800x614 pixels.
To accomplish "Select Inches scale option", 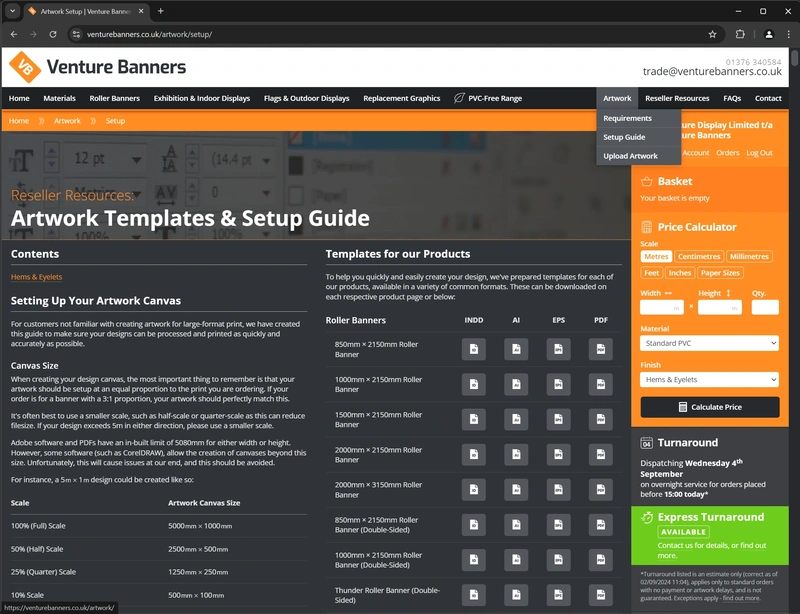I will [x=680, y=273].
